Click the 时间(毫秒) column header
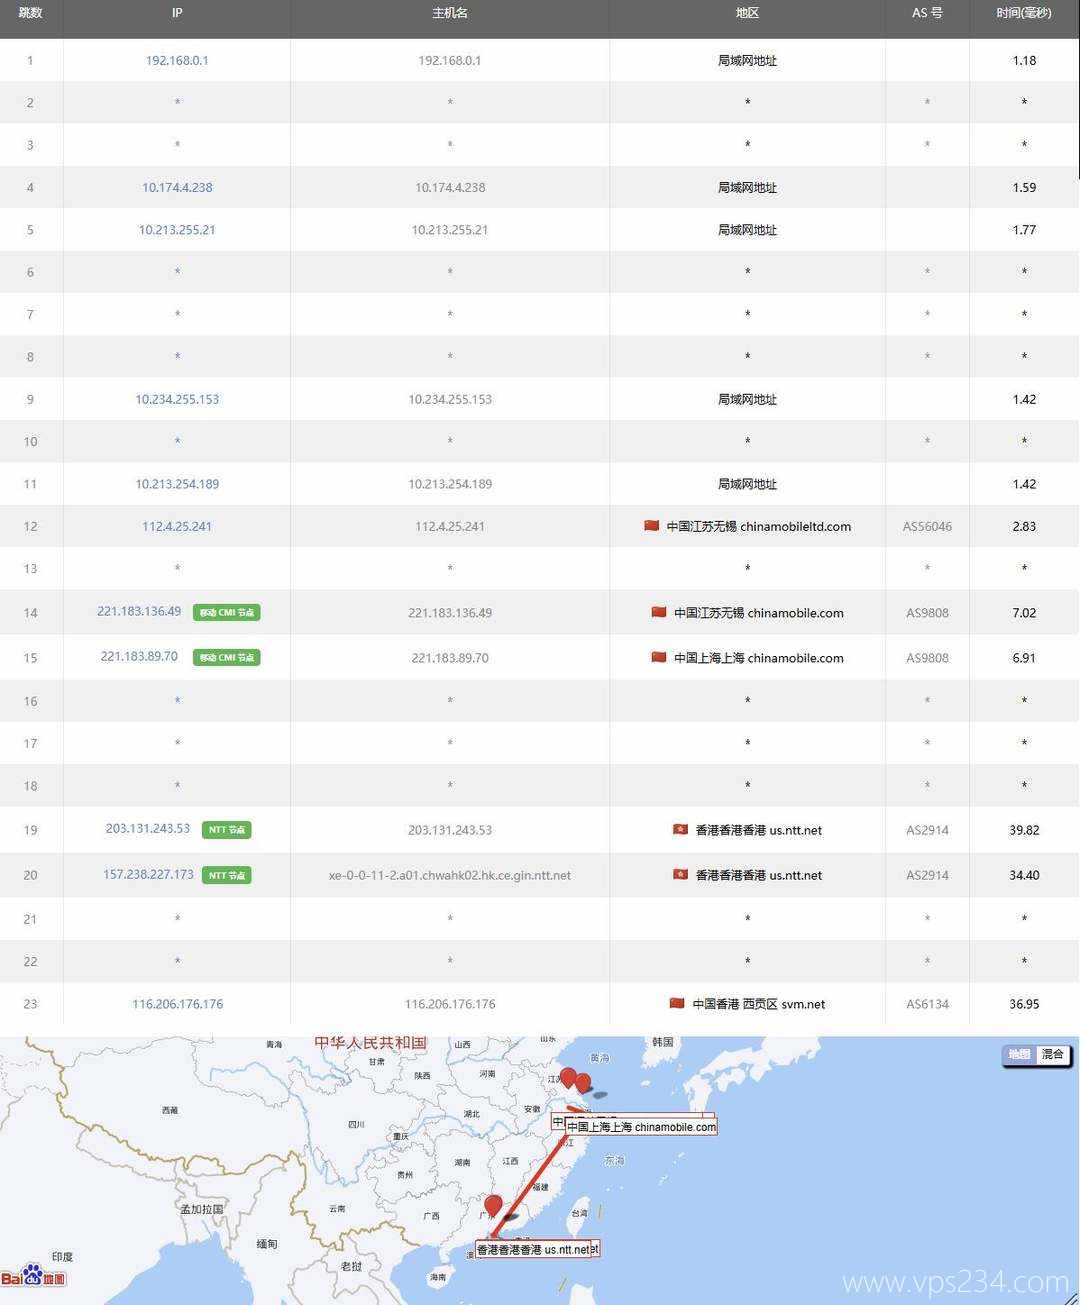 tap(1024, 13)
